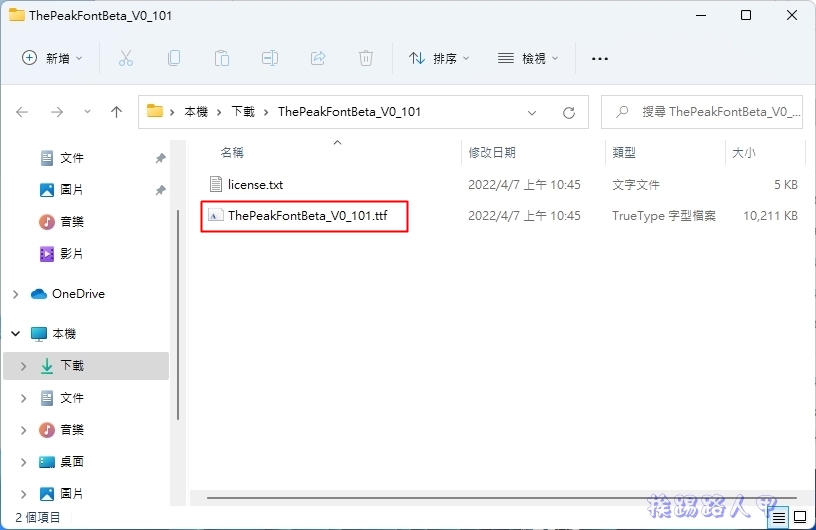Go up one folder level
The width and height of the screenshot is (816, 530).
pos(117,112)
